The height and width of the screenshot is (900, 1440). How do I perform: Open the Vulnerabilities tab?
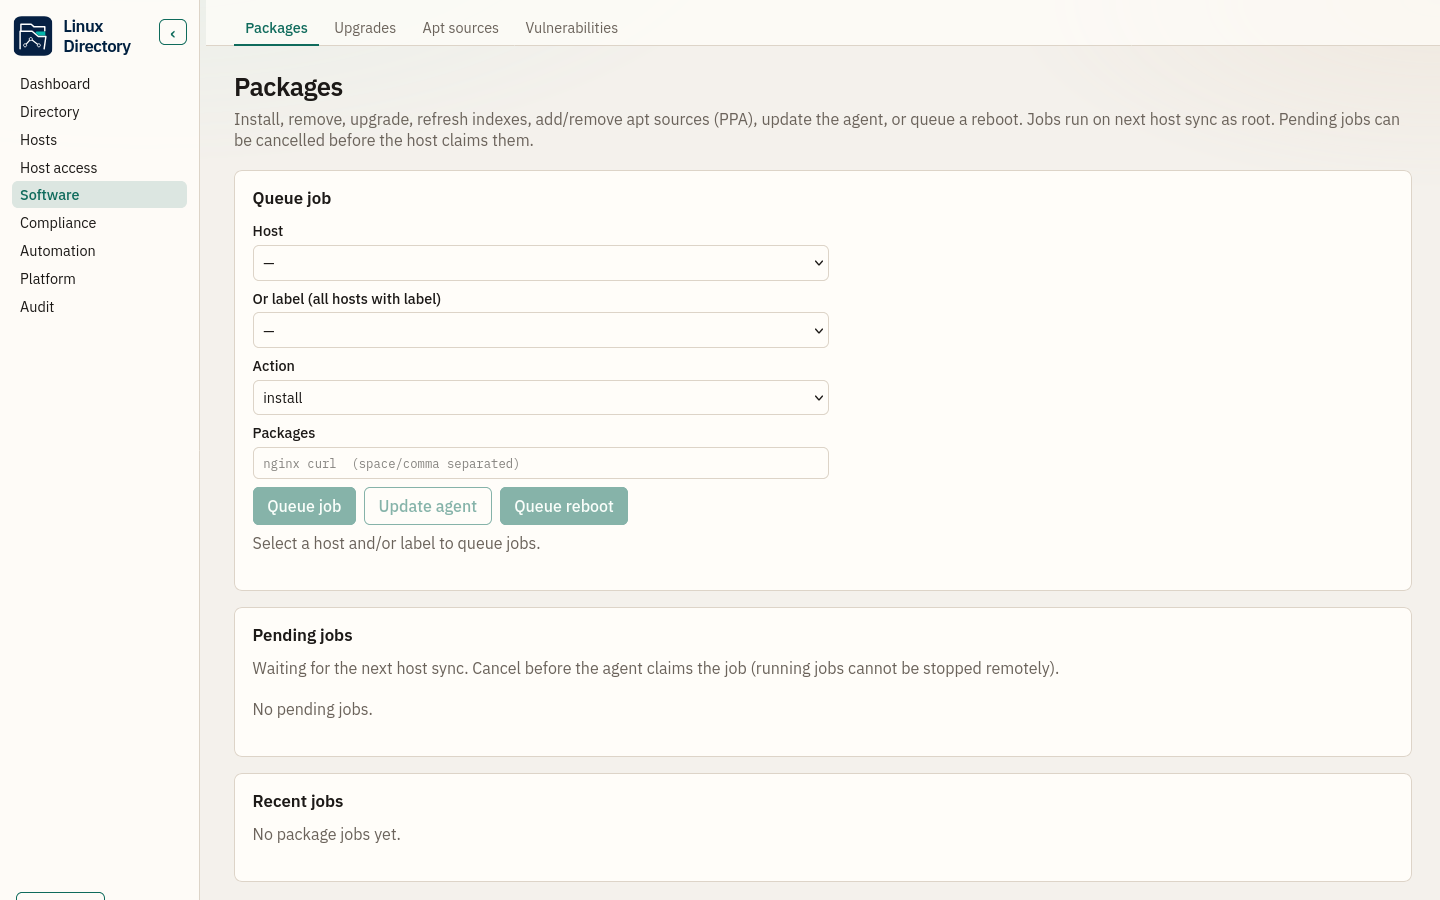(572, 28)
